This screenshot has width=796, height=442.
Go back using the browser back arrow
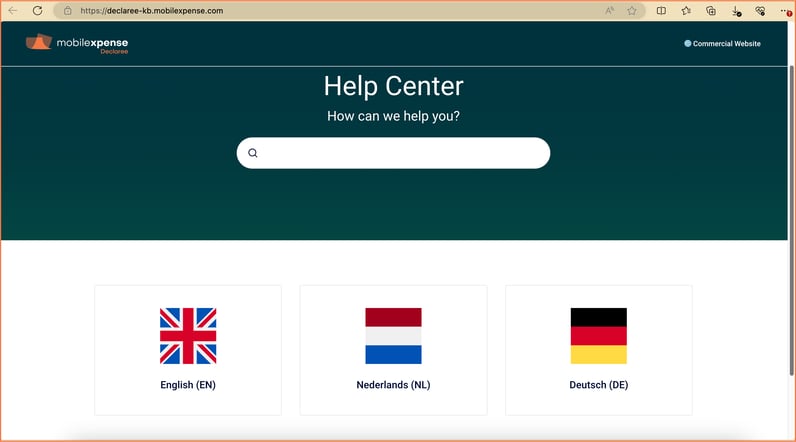click(13, 11)
